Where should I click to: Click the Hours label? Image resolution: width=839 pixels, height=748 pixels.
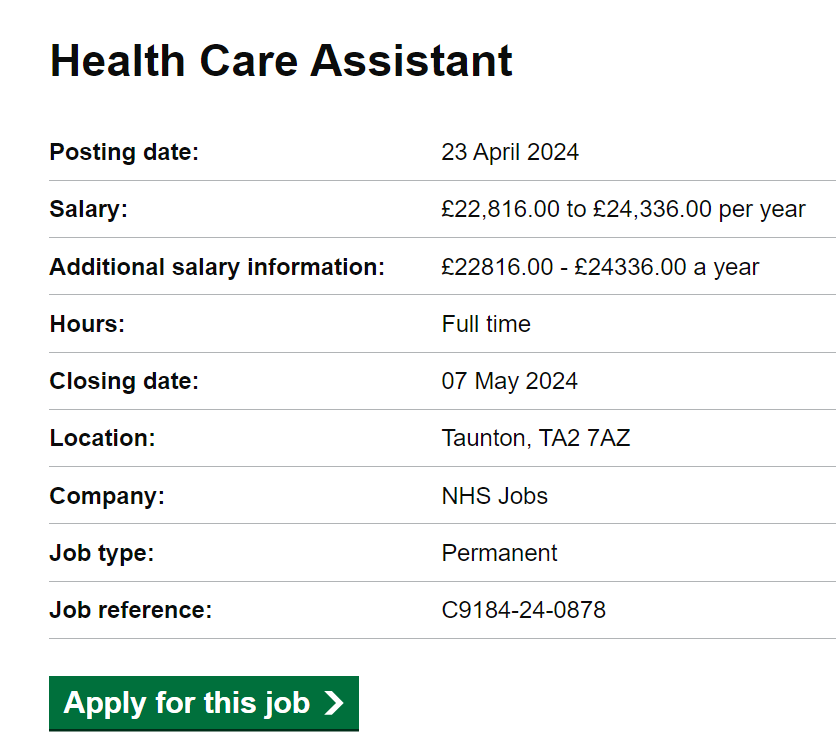(87, 324)
